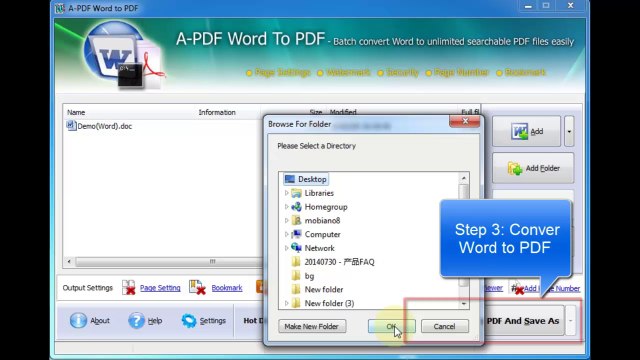Image resolution: width=640 pixels, height=360 pixels.
Task: Select the 20140730 - 产品FAQ folder
Action: [x=339, y=262]
